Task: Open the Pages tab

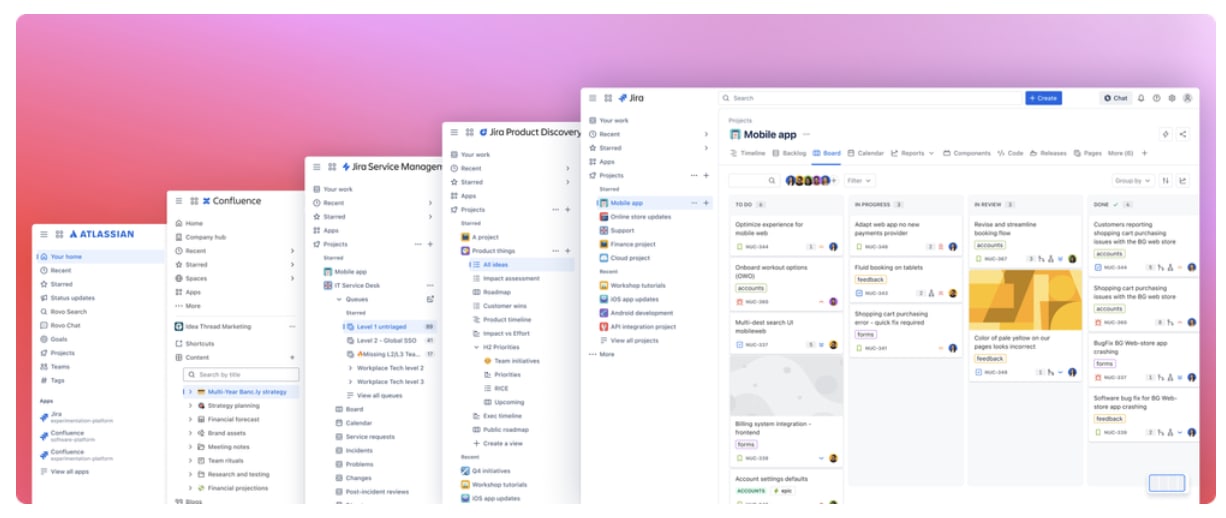Action: pyautogui.click(x=1088, y=153)
